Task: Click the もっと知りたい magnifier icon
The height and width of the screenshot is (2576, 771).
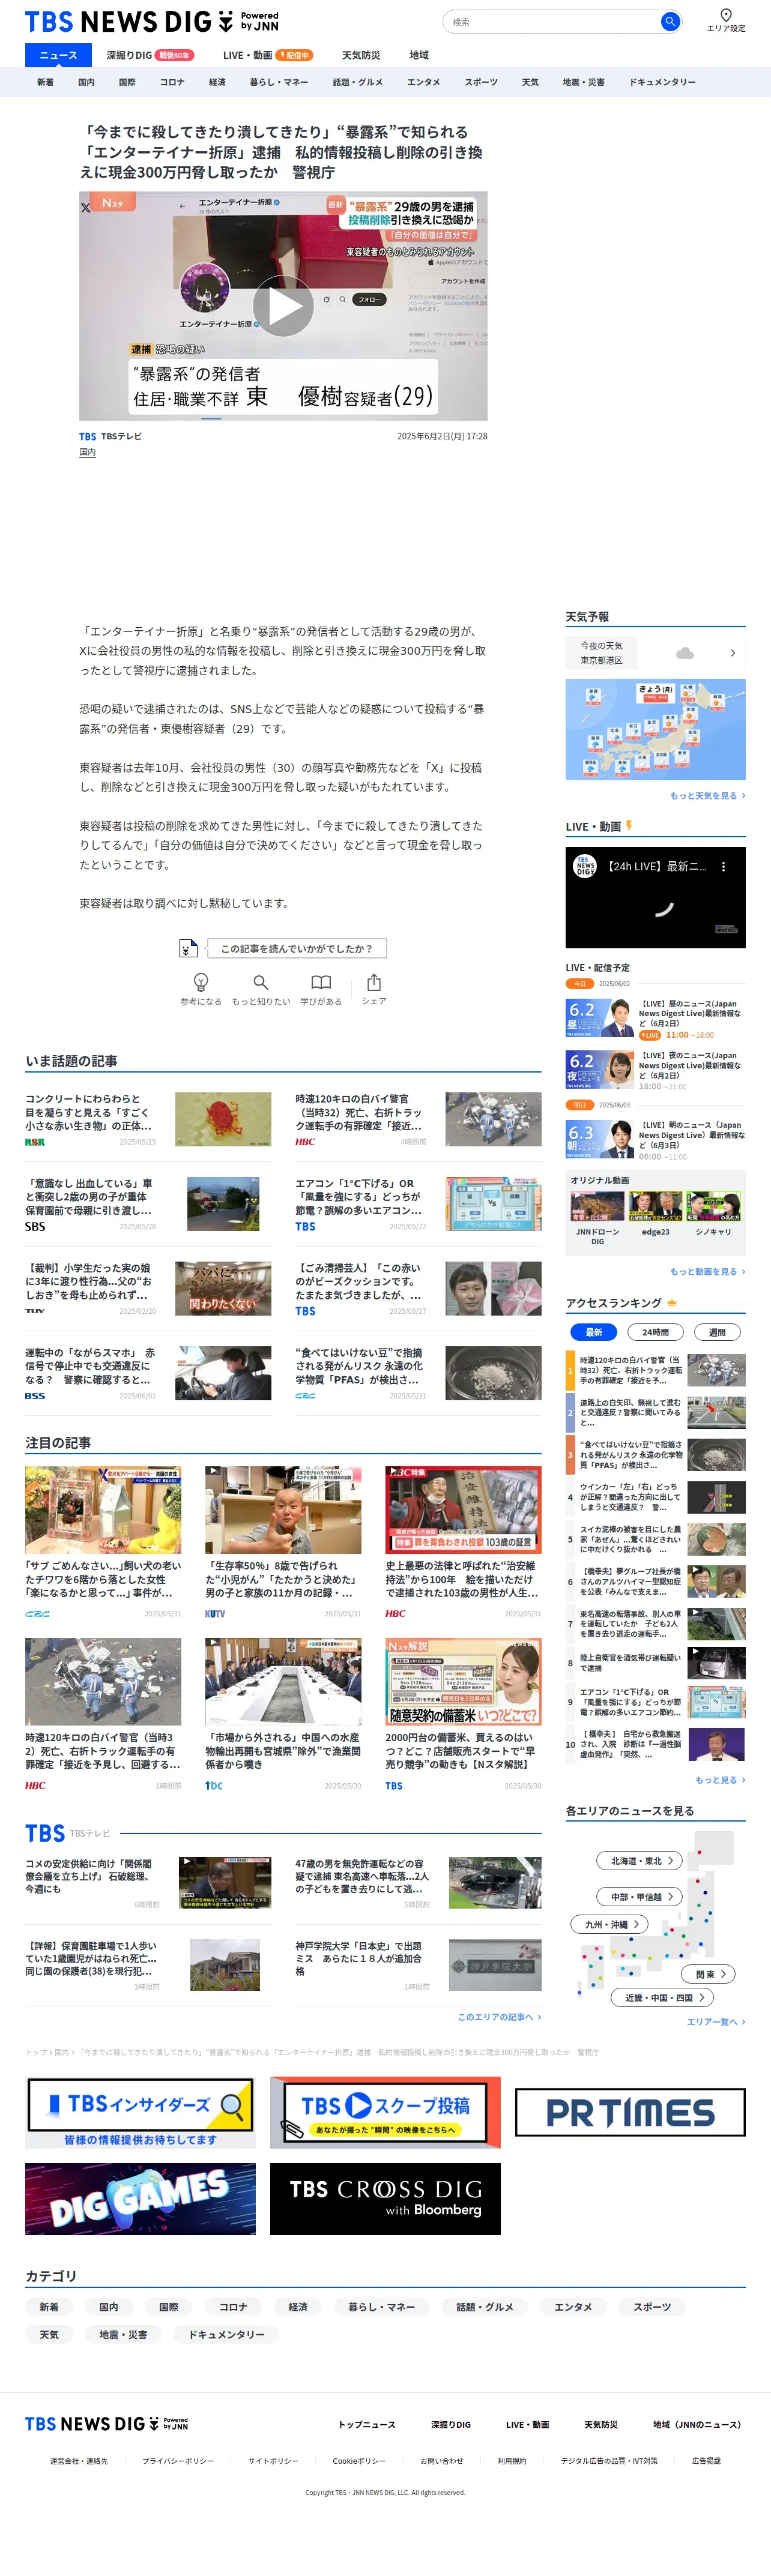Action: point(260,982)
